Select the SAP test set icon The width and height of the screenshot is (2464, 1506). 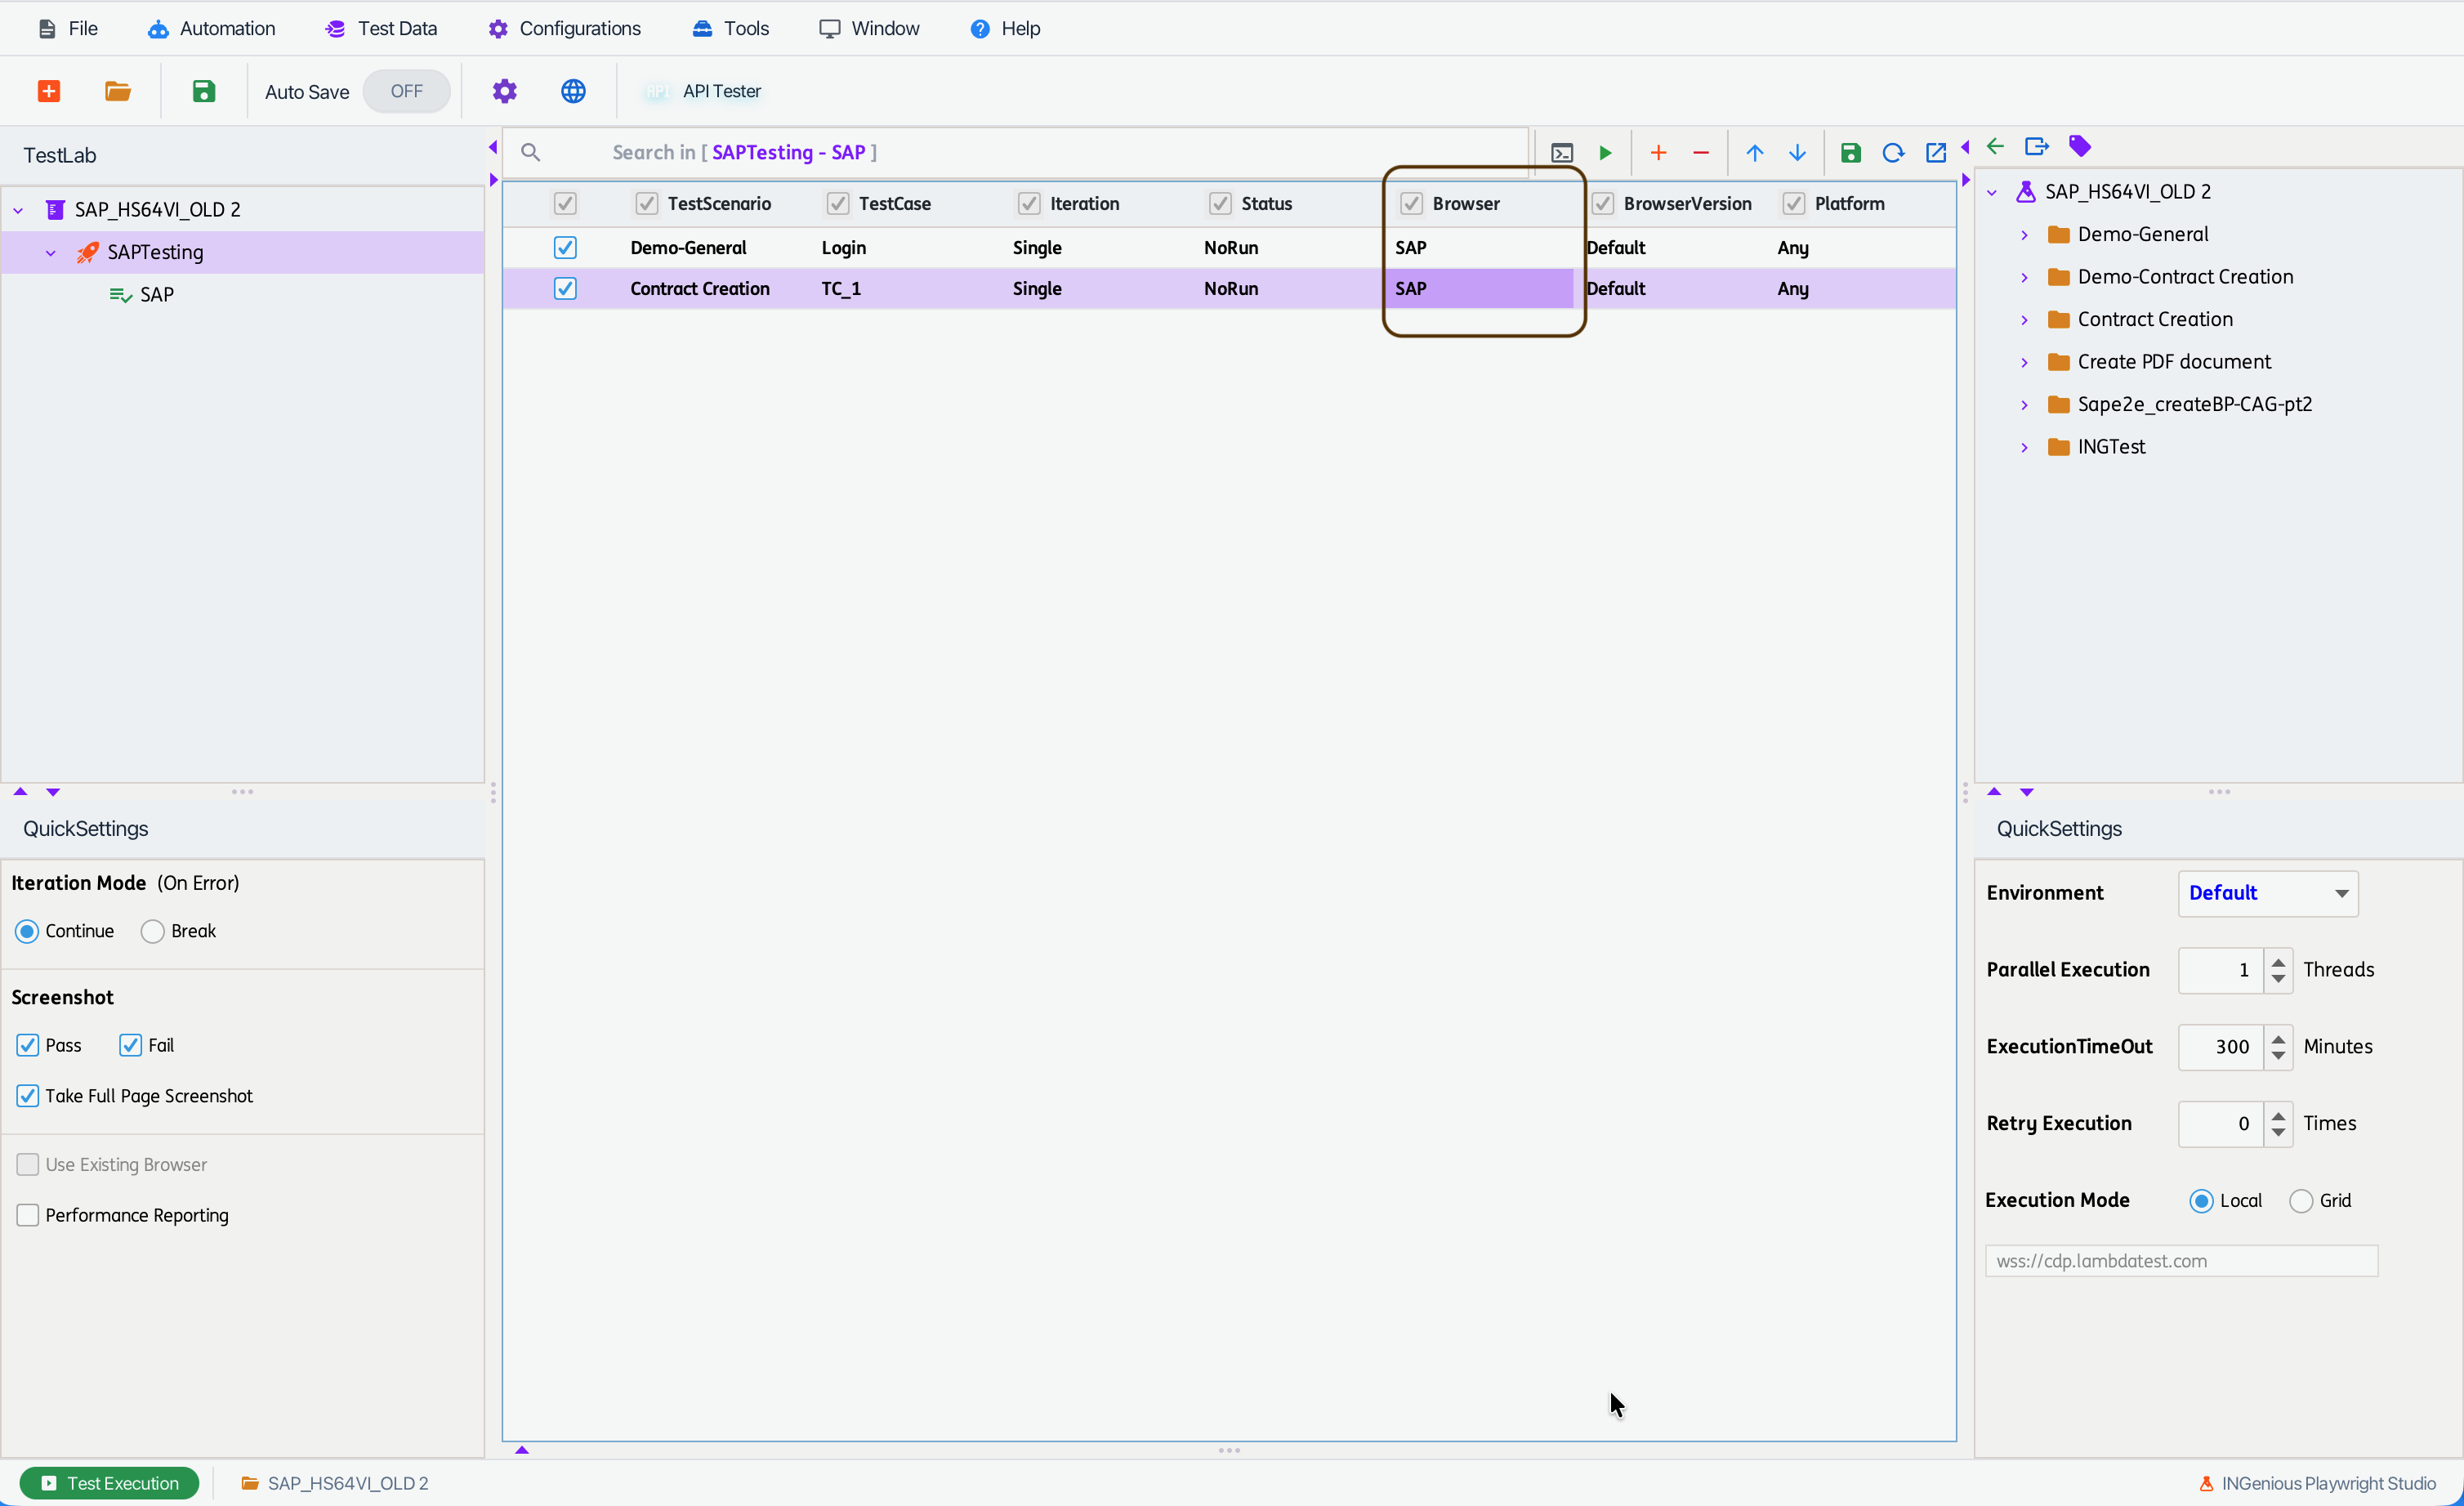click(x=121, y=295)
